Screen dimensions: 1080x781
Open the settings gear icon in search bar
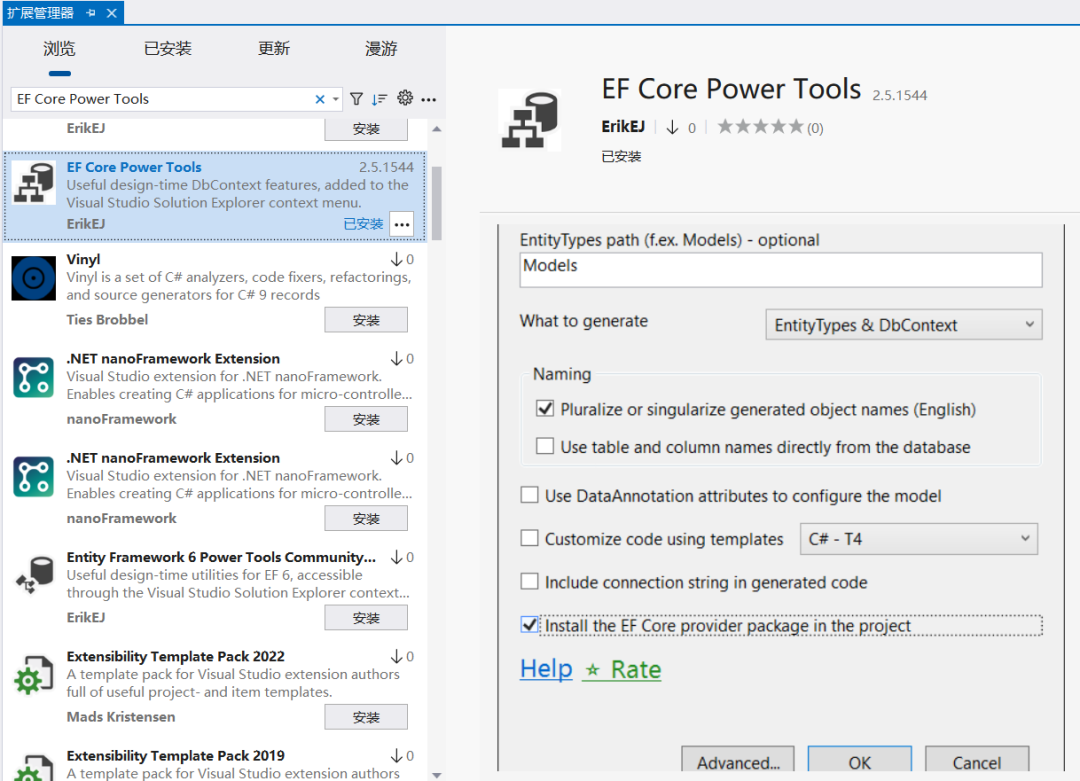[x=405, y=98]
